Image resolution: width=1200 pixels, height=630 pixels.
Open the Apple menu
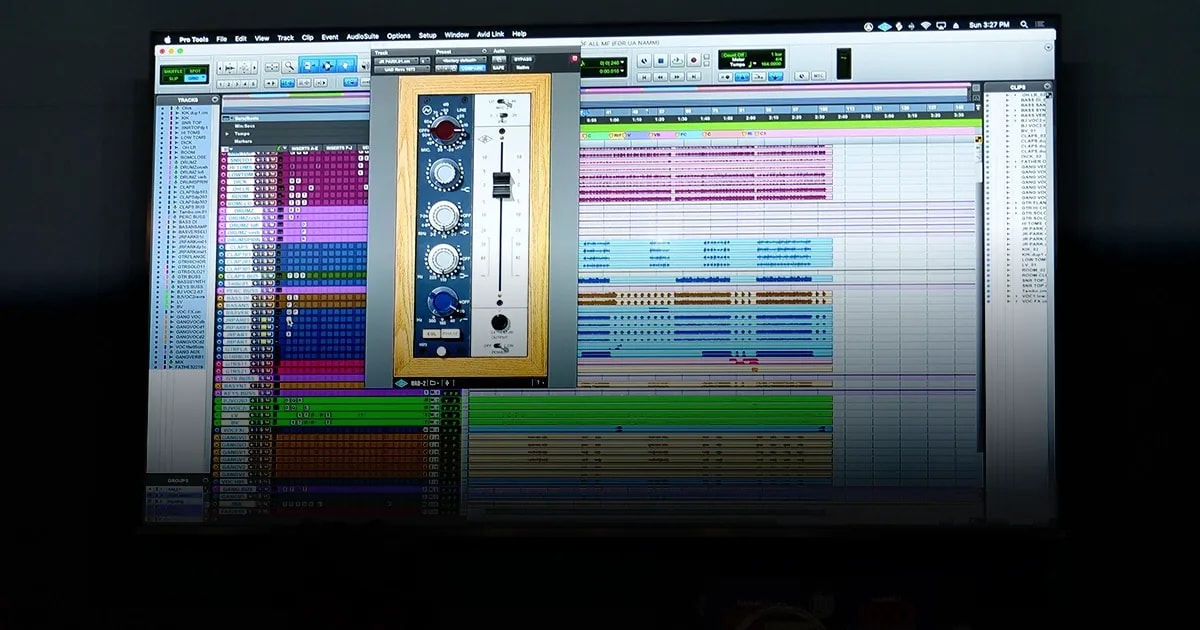pos(168,39)
